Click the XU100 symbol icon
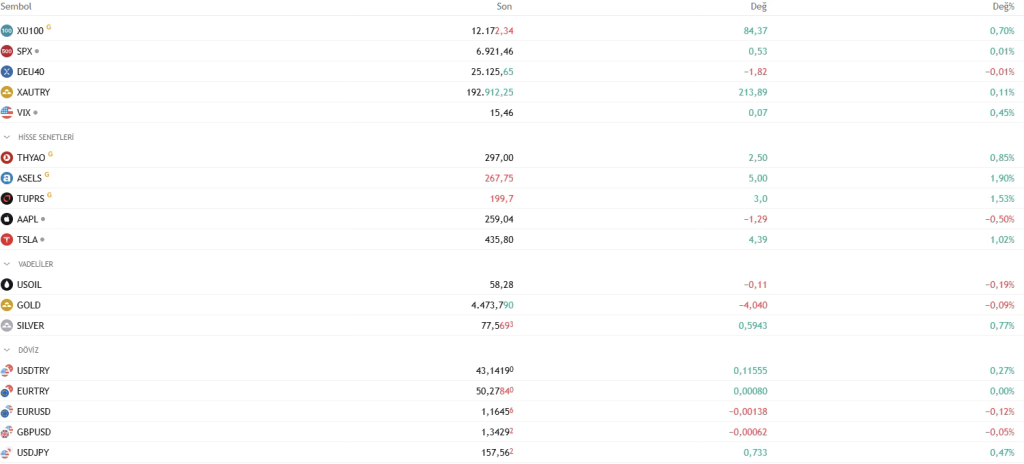 coord(7,31)
